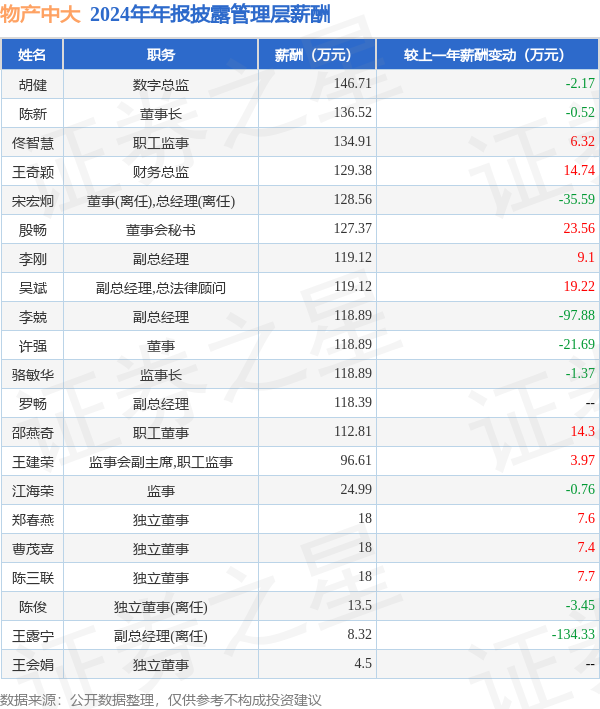This screenshot has width=600, height=709.
Task: Click salary value 13.5
Action: click(x=359, y=605)
